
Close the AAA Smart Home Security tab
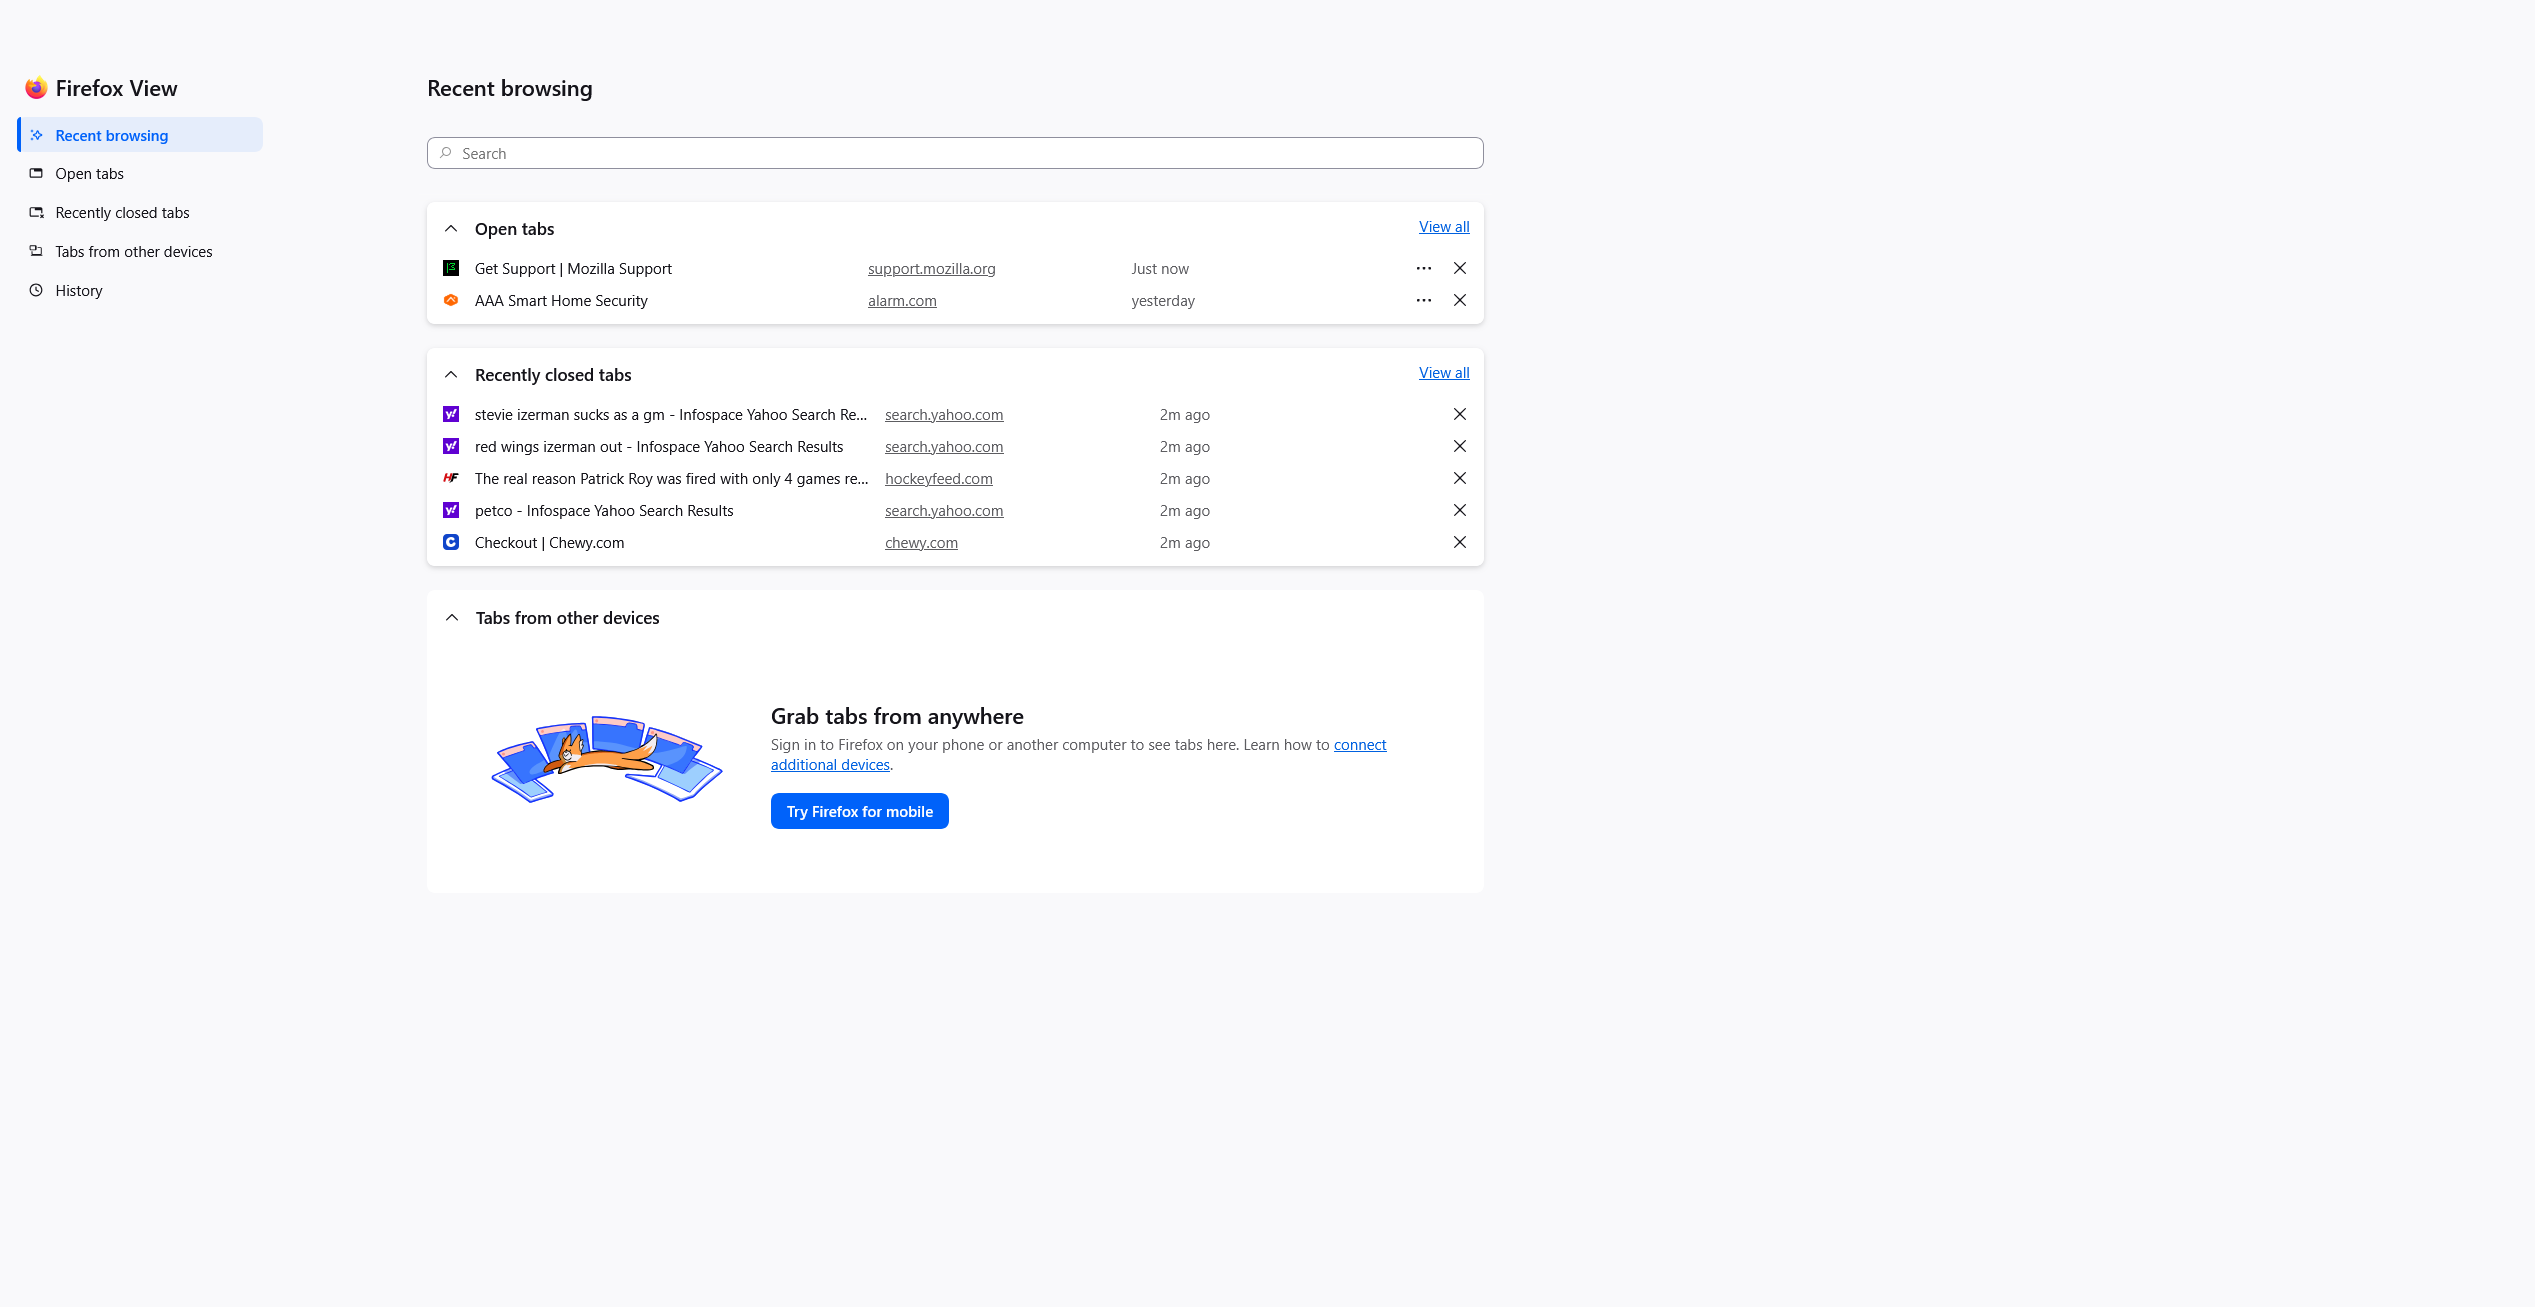pyautogui.click(x=1459, y=300)
